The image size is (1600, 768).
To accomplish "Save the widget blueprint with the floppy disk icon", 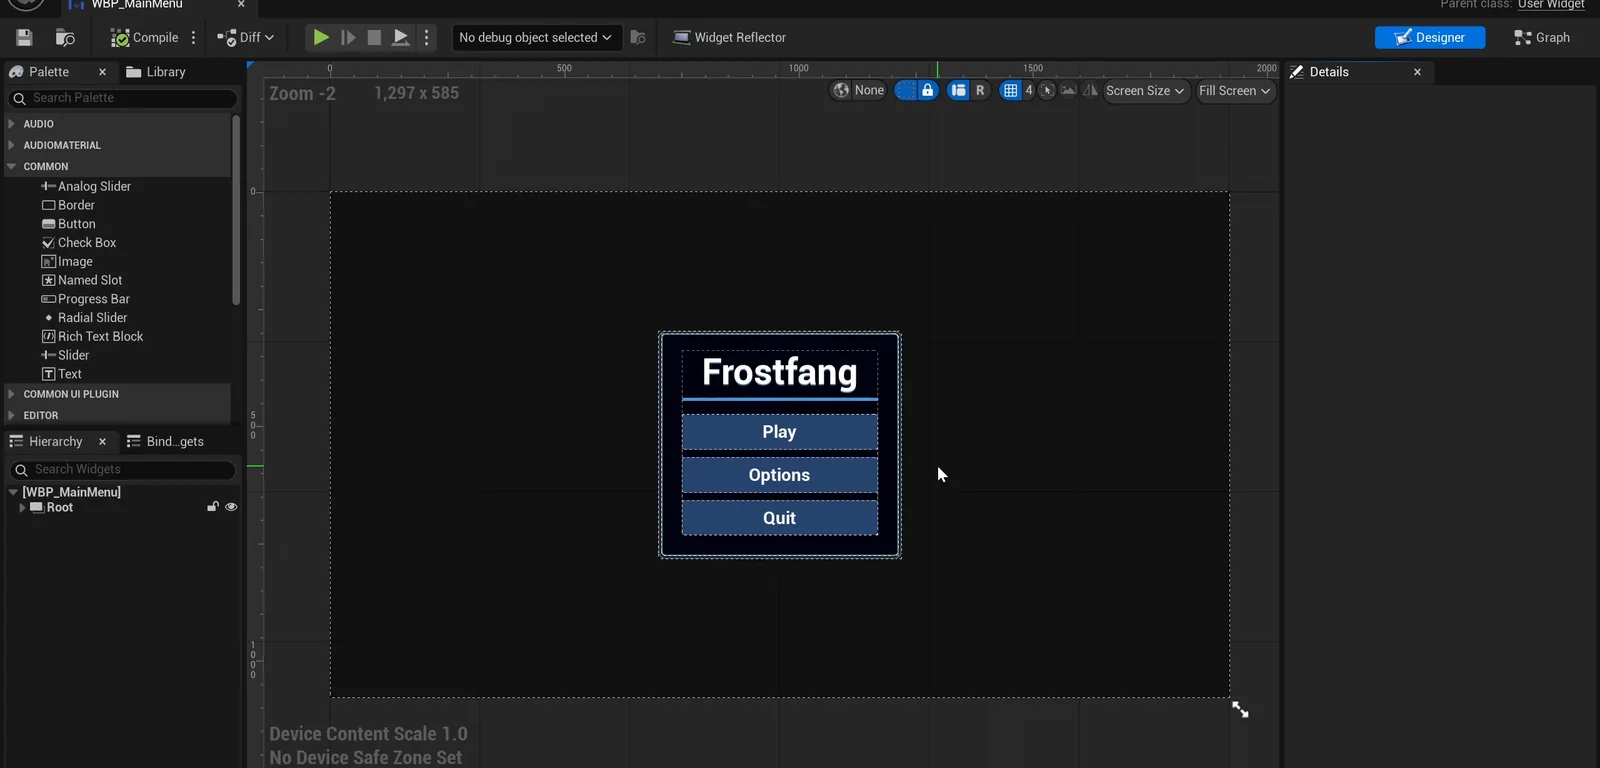I will point(25,38).
